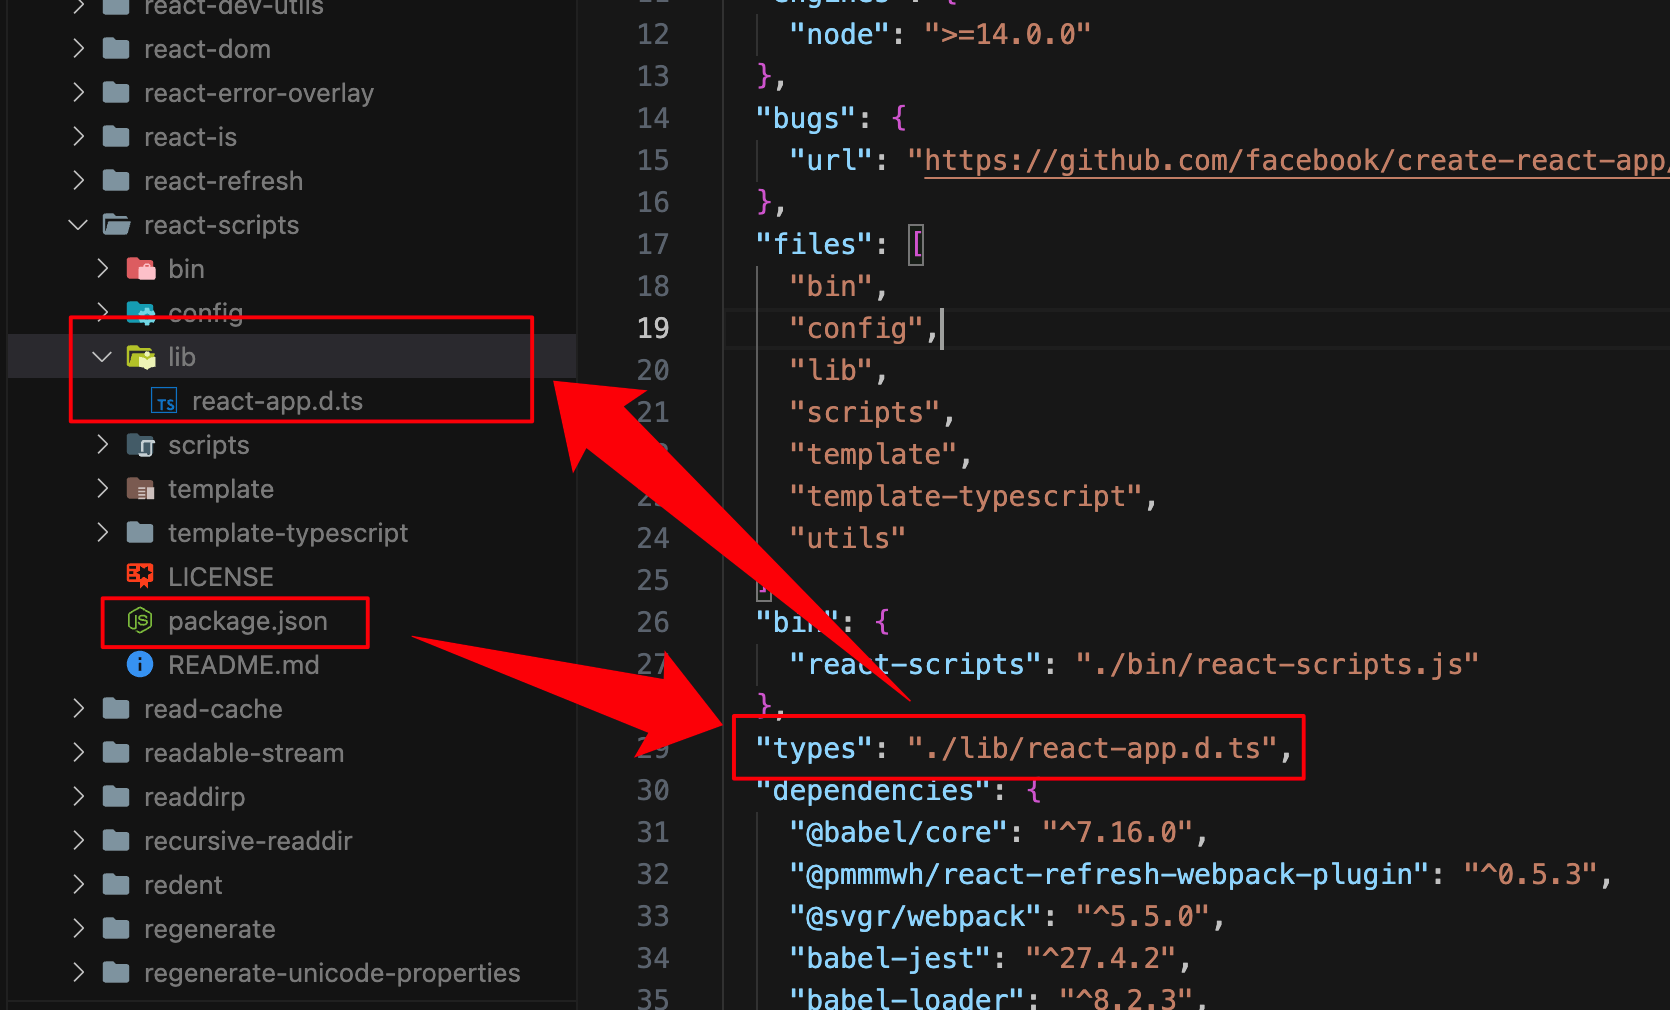Screen dimensions: 1670x1010
Task: Collapse the react-scripts folder chevron
Action: click(x=78, y=225)
